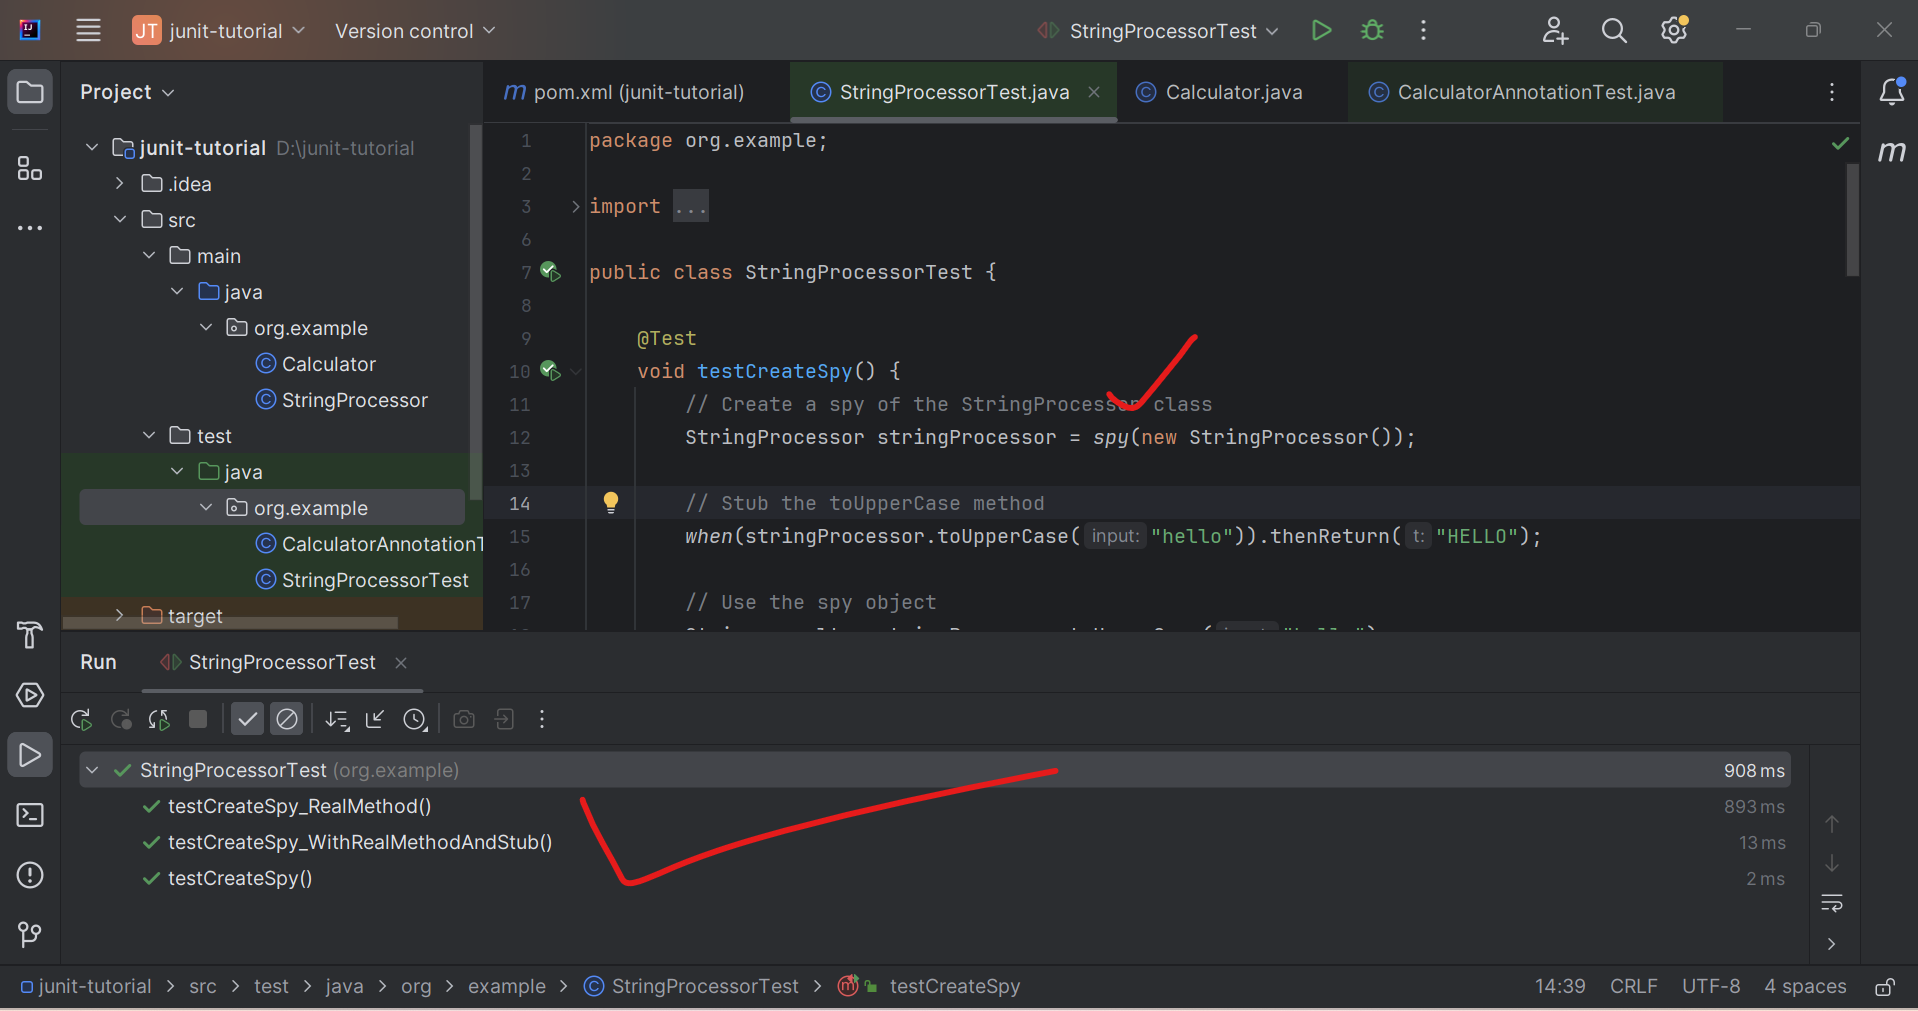Click the lightbulb quick-fix icon on line 14
The width and height of the screenshot is (1918, 1011).
coord(611,502)
